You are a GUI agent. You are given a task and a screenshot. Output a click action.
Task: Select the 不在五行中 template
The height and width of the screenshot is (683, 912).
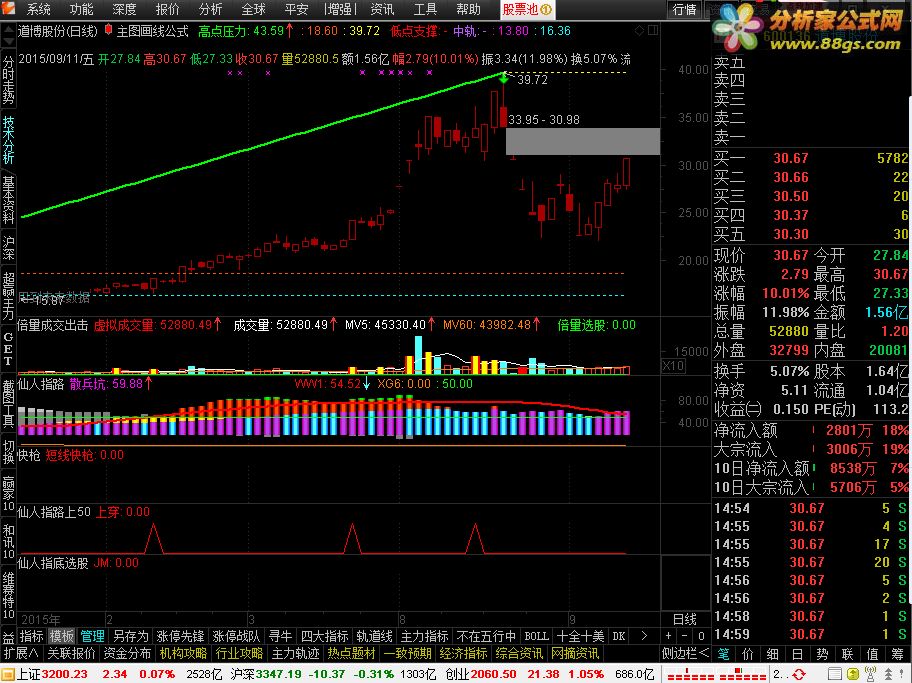[x=486, y=636]
